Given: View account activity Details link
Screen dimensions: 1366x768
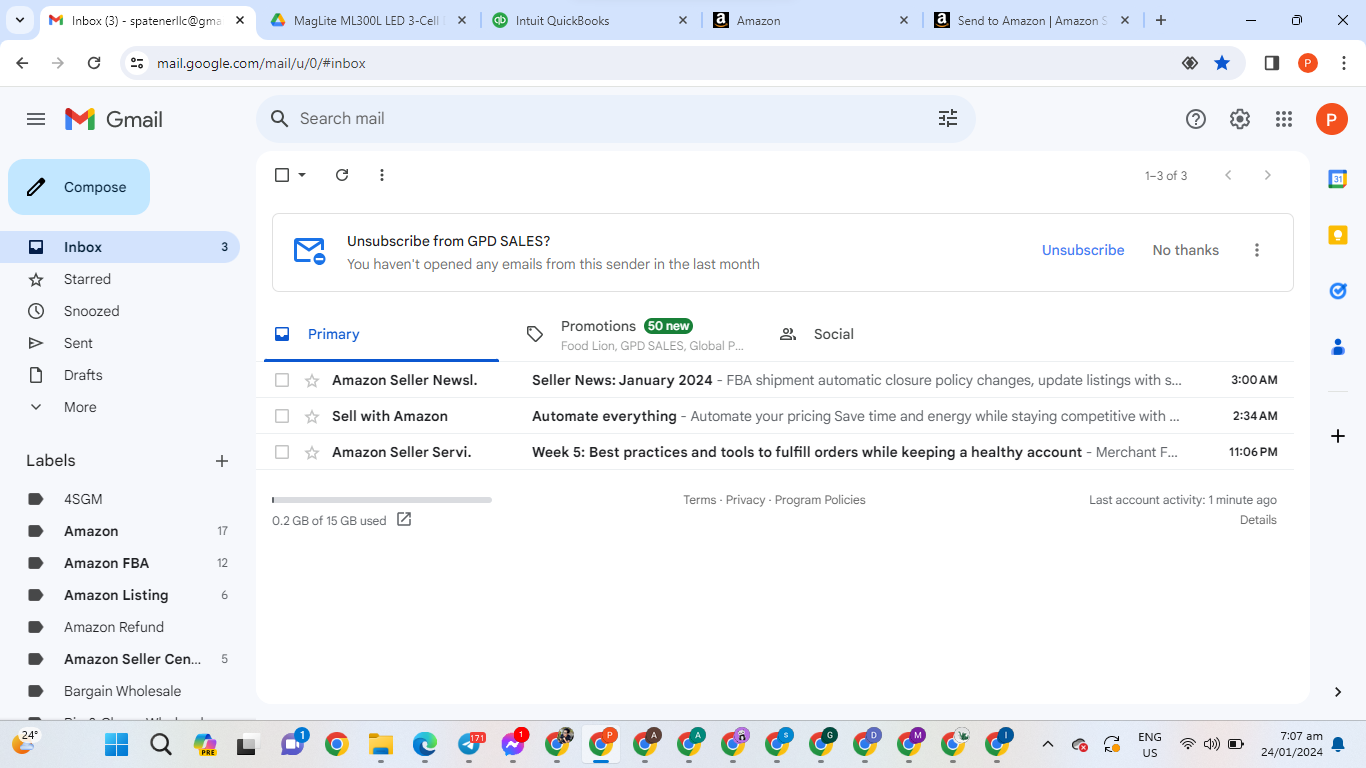Looking at the screenshot, I should click(1258, 520).
